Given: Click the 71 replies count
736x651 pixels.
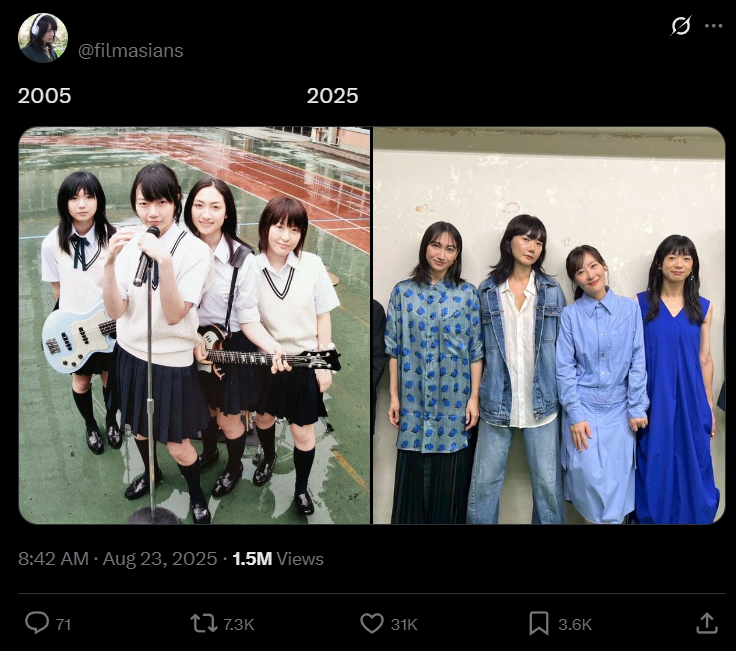Looking at the screenshot, I should [x=63, y=625].
